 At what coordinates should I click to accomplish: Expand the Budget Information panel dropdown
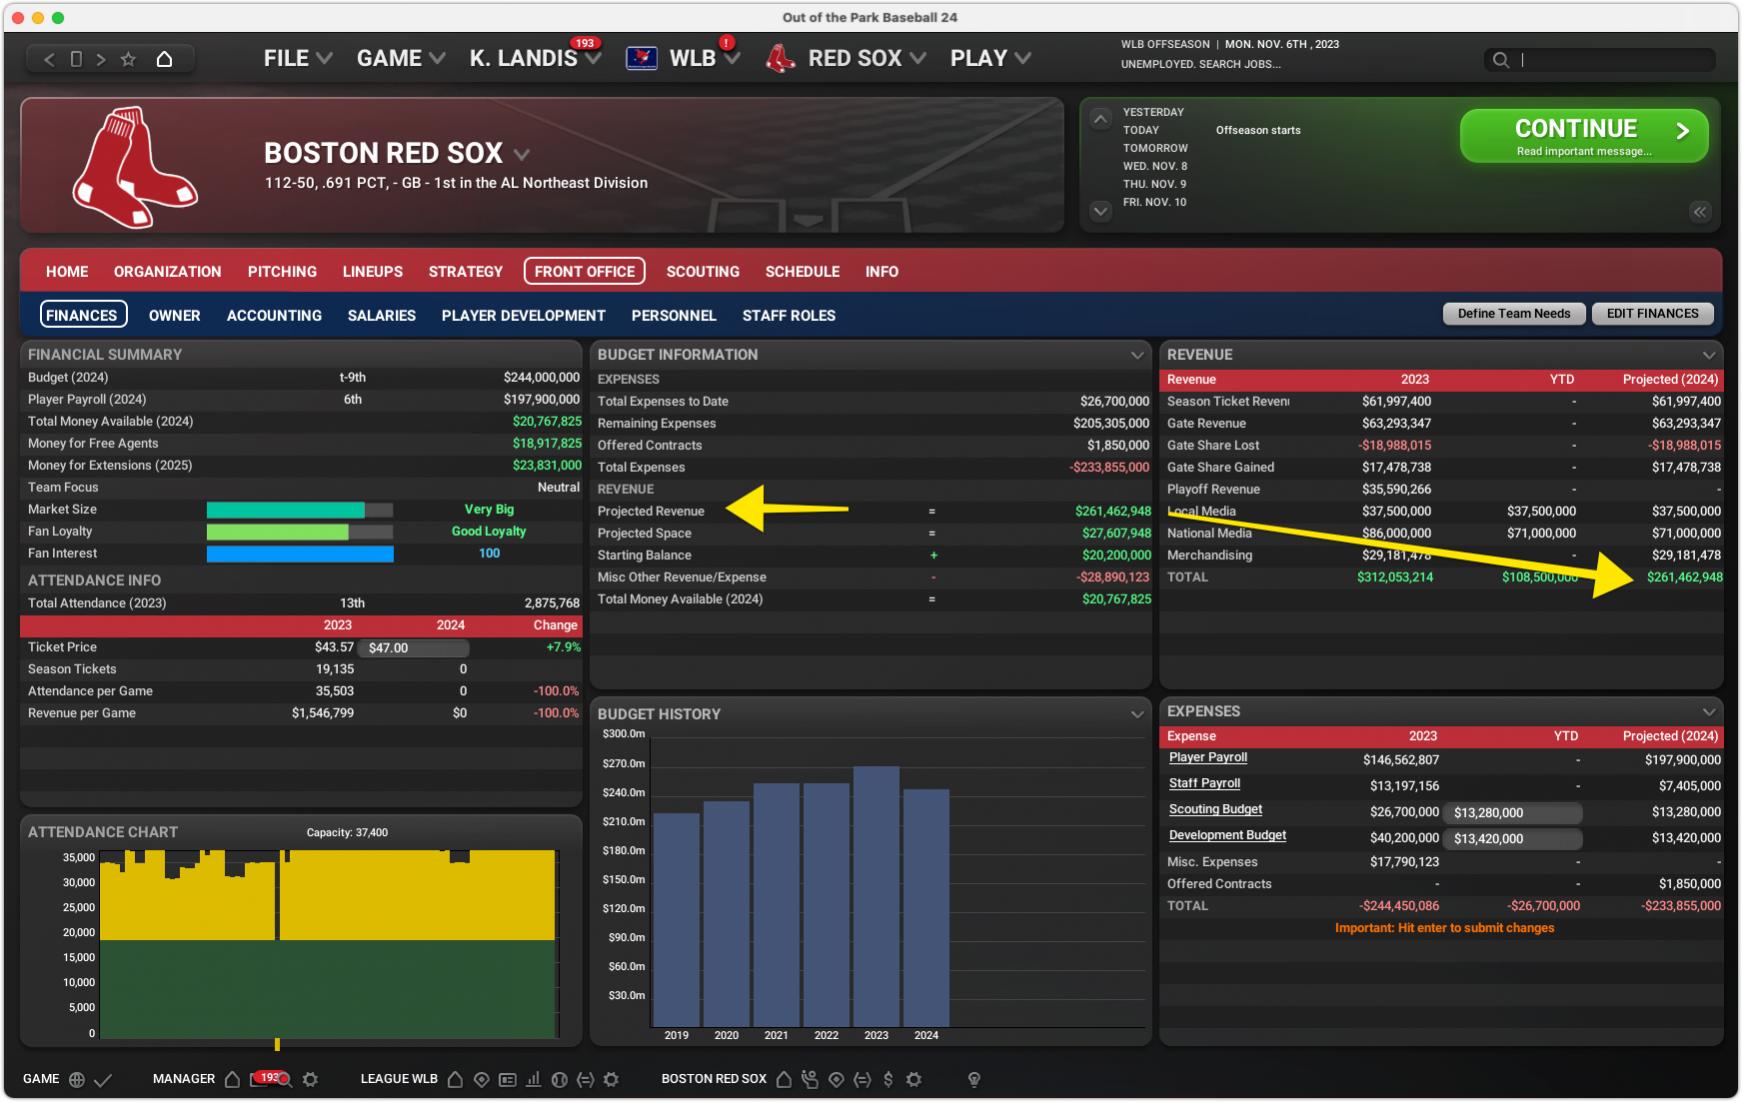click(1136, 355)
